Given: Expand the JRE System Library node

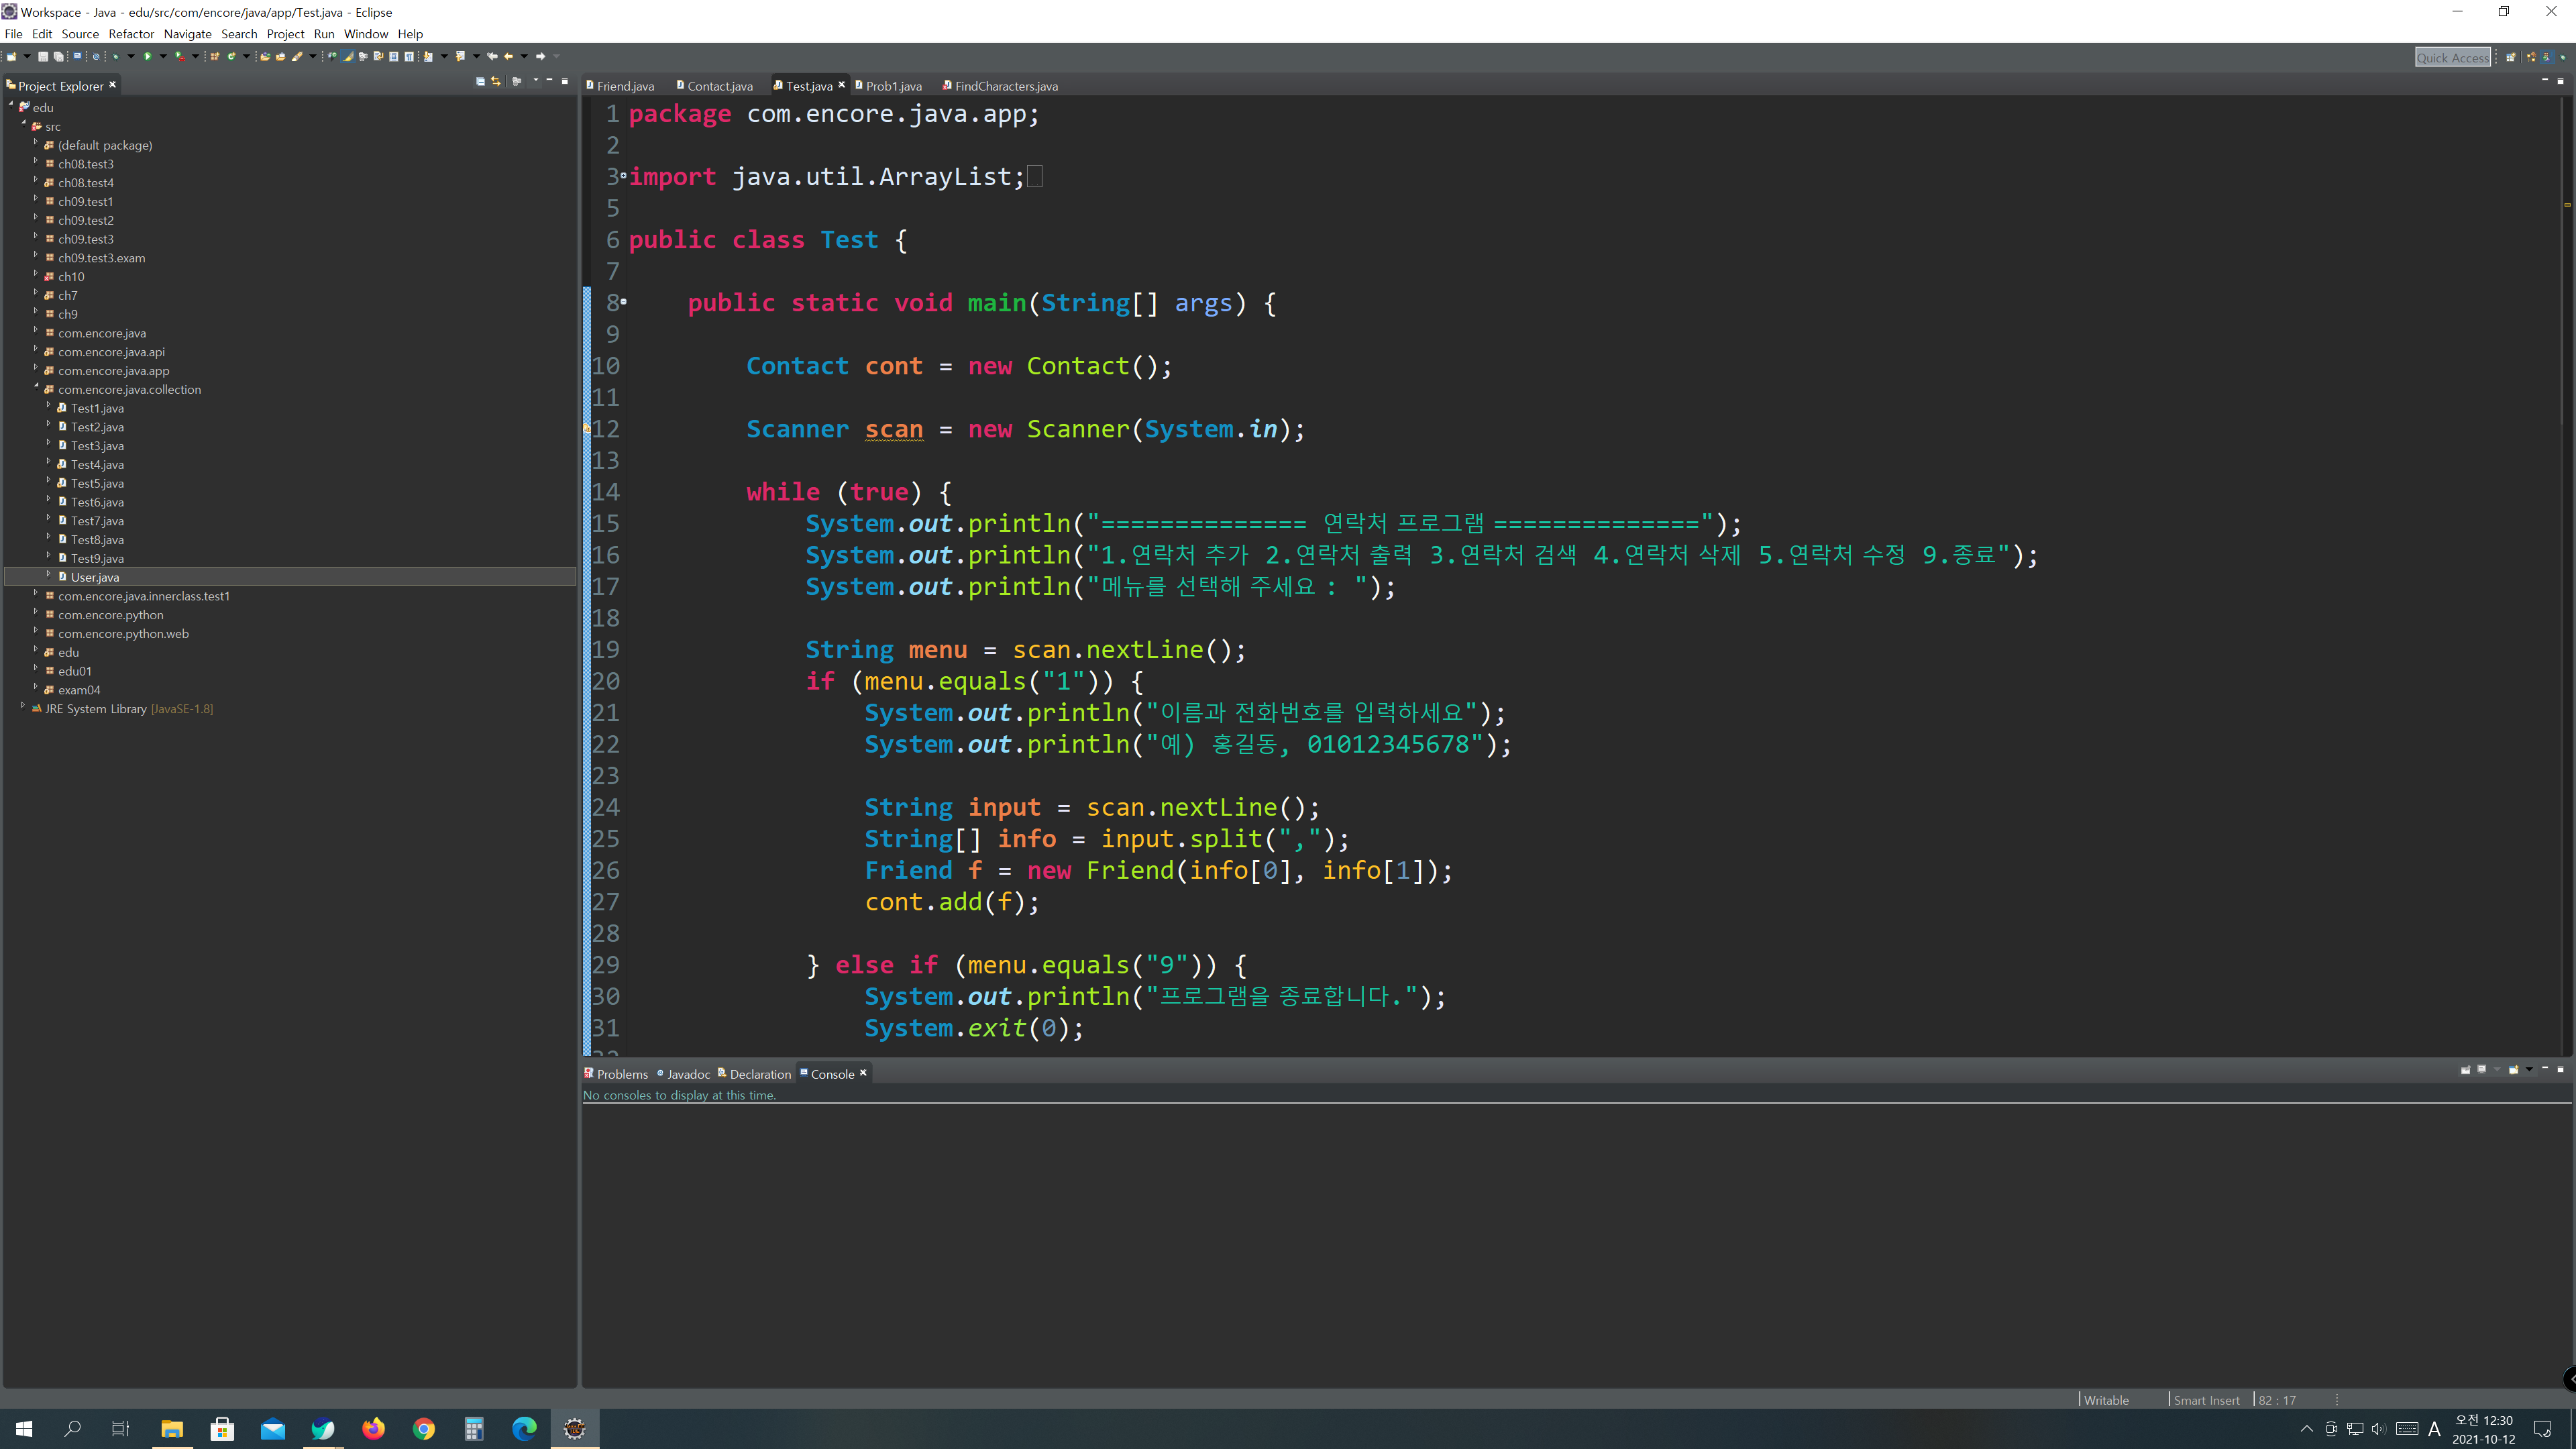Looking at the screenshot, I should (x=23, y=706).
